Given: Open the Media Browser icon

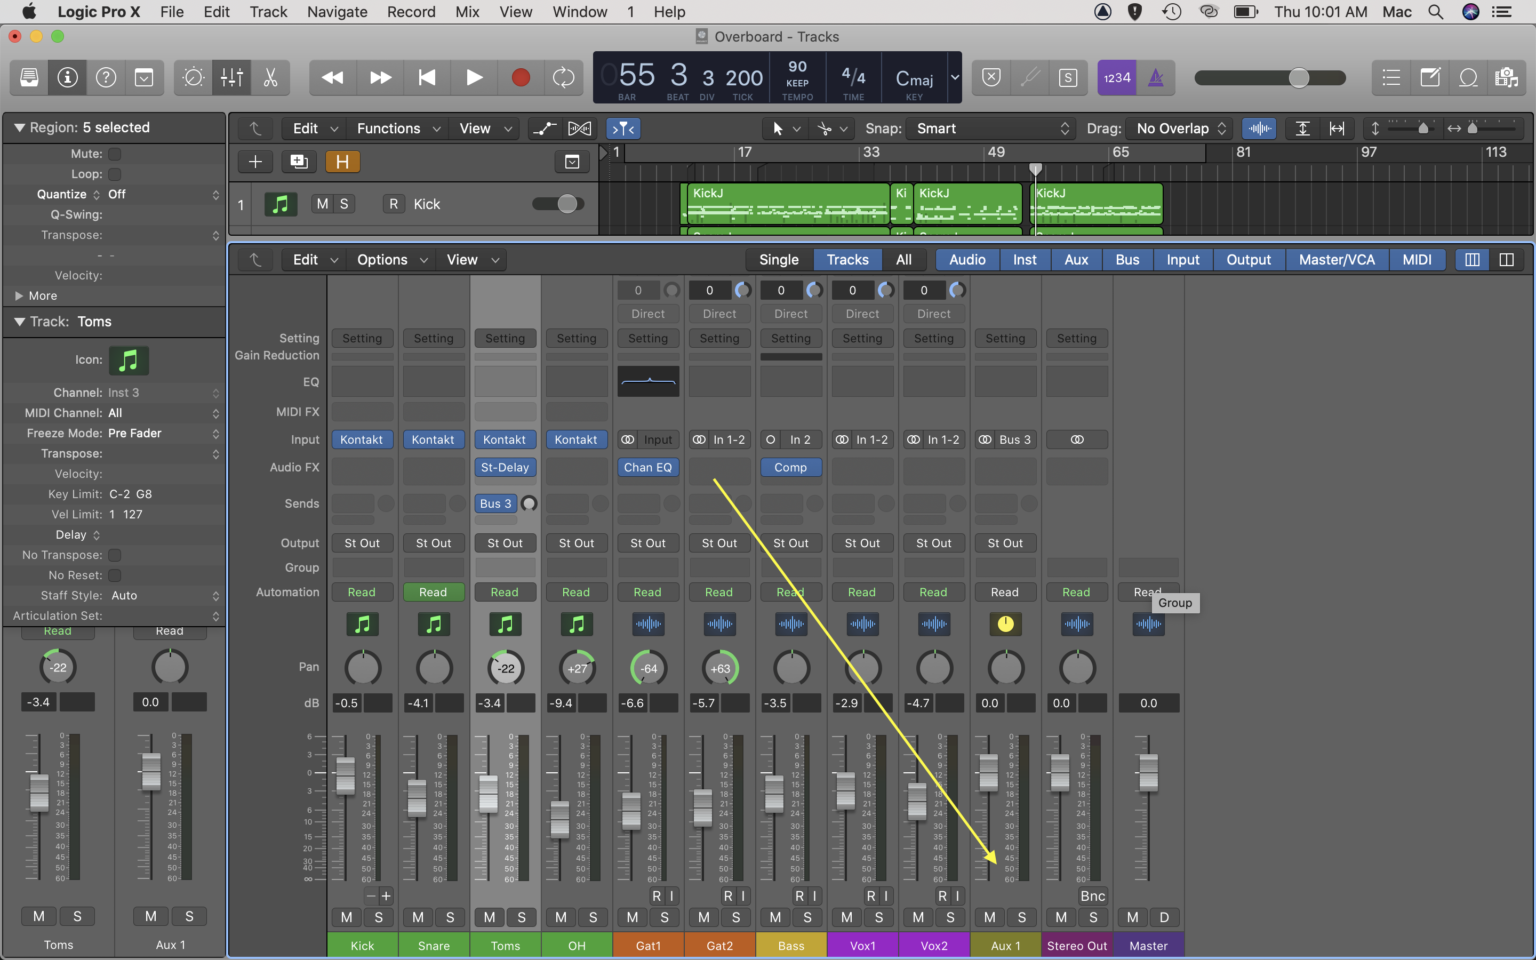Looking at the screenshot, I should tap(1508, 77).
